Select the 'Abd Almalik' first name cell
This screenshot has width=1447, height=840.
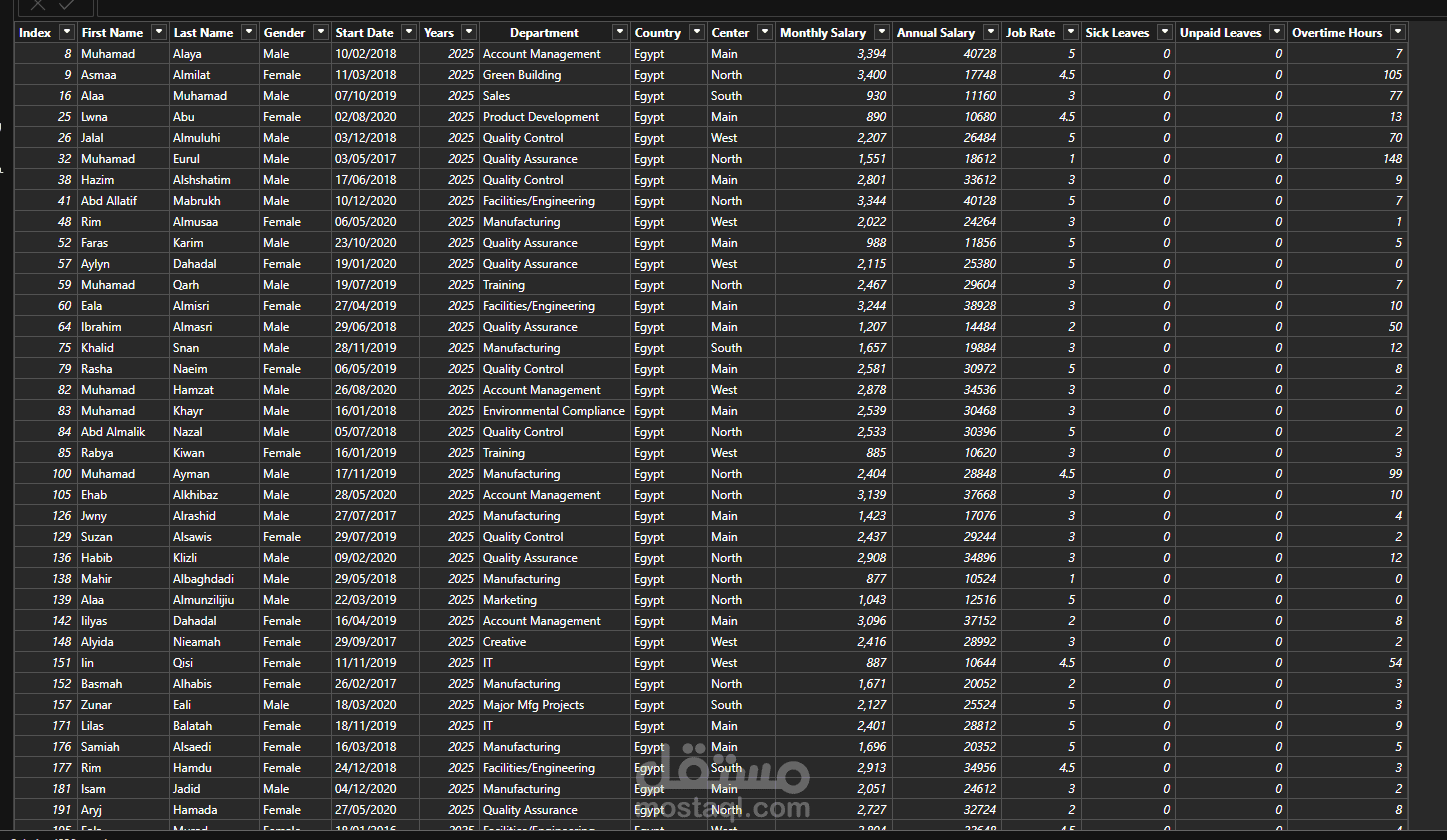122,432
